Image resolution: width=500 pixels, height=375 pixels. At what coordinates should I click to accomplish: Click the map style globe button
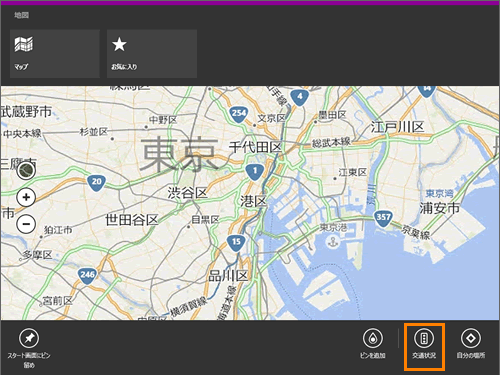26,171
